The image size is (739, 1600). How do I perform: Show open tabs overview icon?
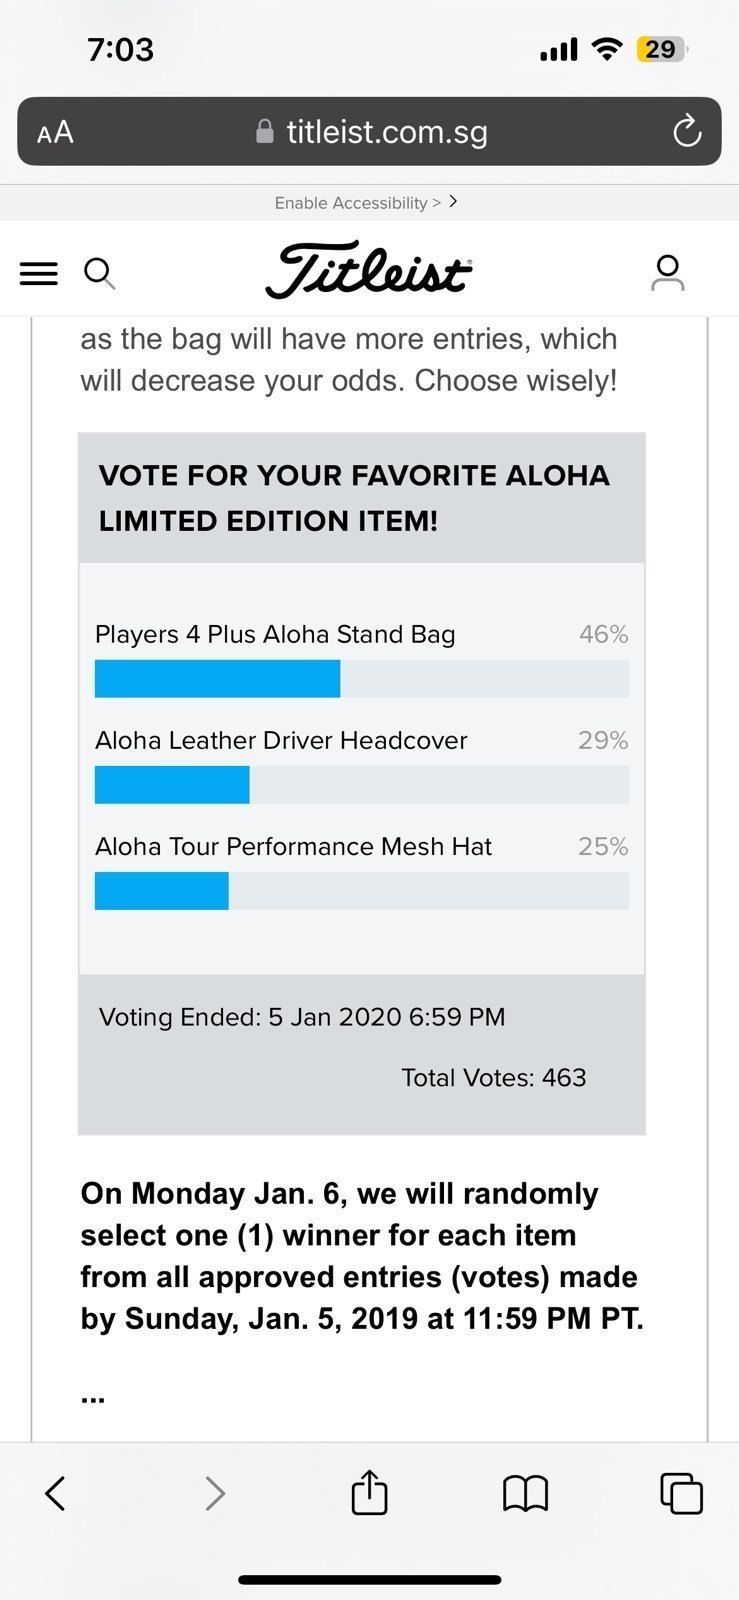(x=681, y=1493)
